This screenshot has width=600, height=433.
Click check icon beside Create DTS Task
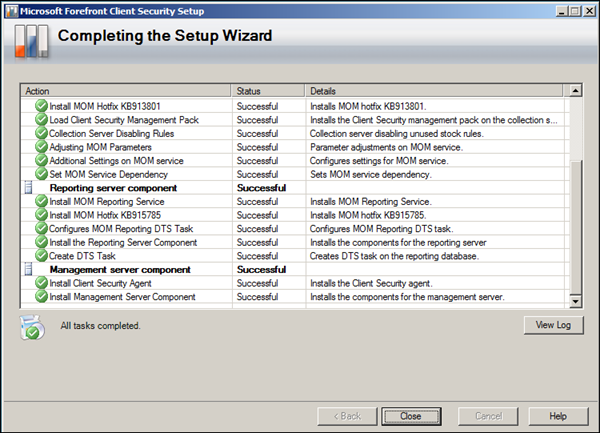click(x=41, y=256)
